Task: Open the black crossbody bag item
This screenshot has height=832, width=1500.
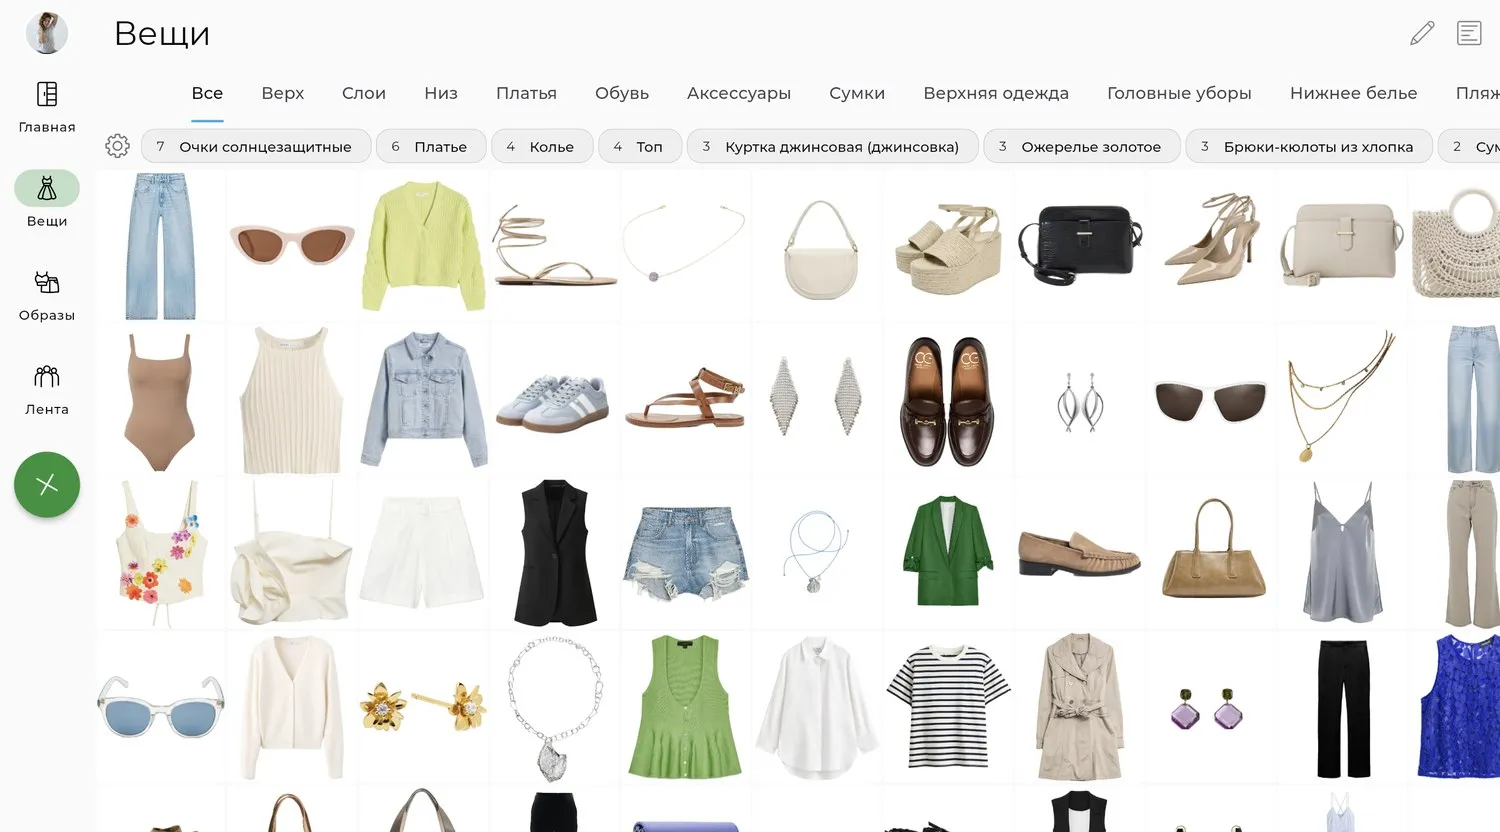Action: 1080,246
